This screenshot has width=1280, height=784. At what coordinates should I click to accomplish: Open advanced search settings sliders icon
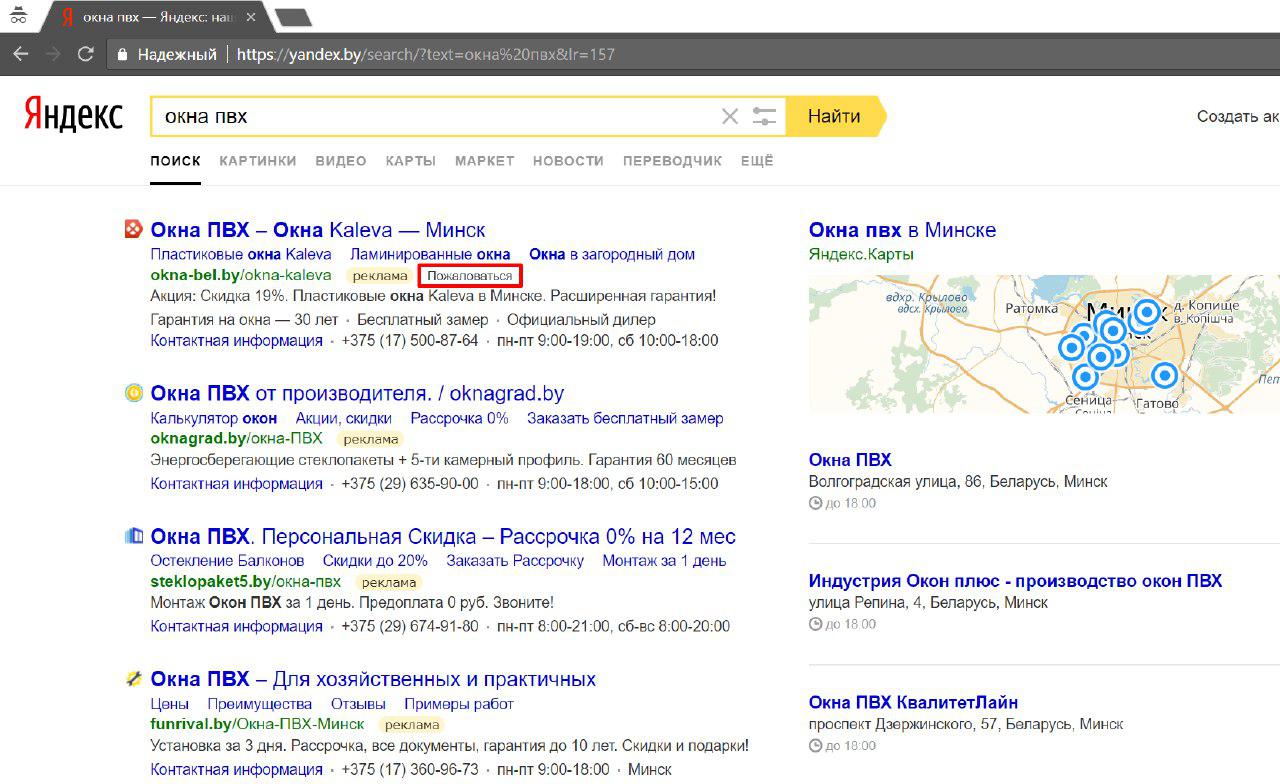click(764, 117)
